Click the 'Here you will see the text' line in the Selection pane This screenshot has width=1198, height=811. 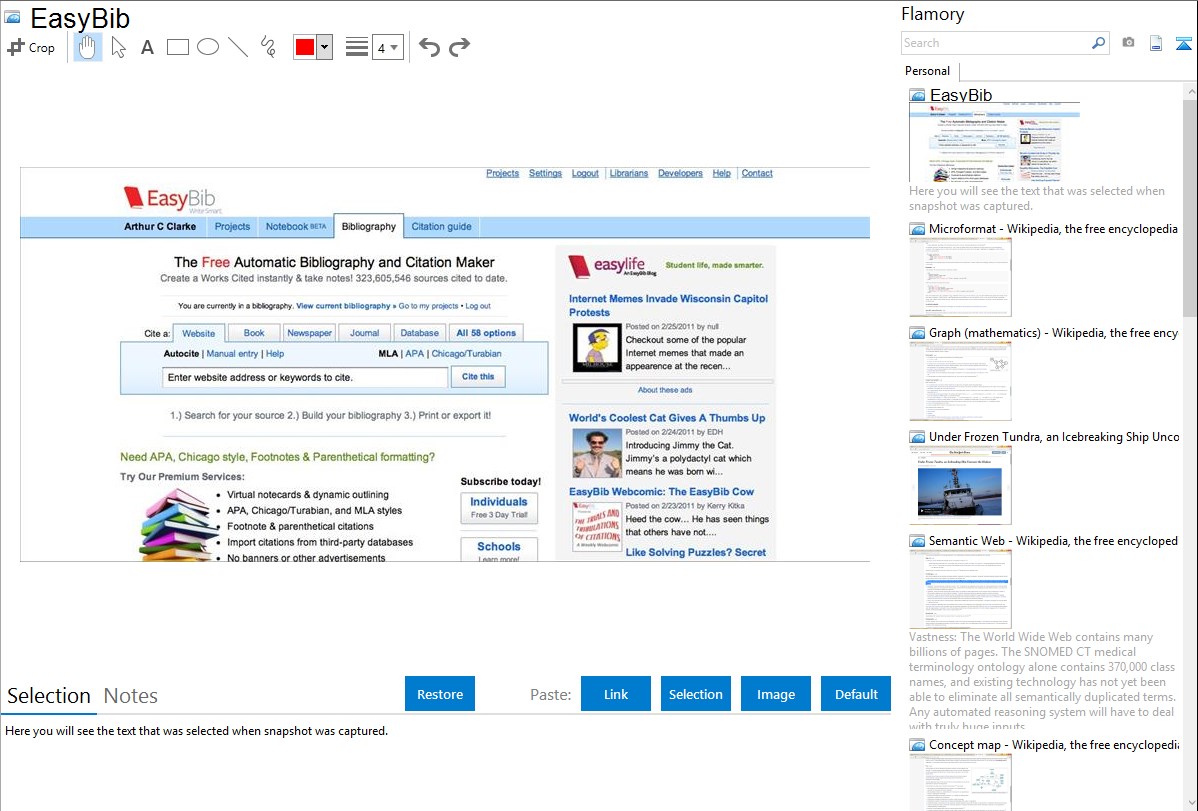[x=196, y=732]
